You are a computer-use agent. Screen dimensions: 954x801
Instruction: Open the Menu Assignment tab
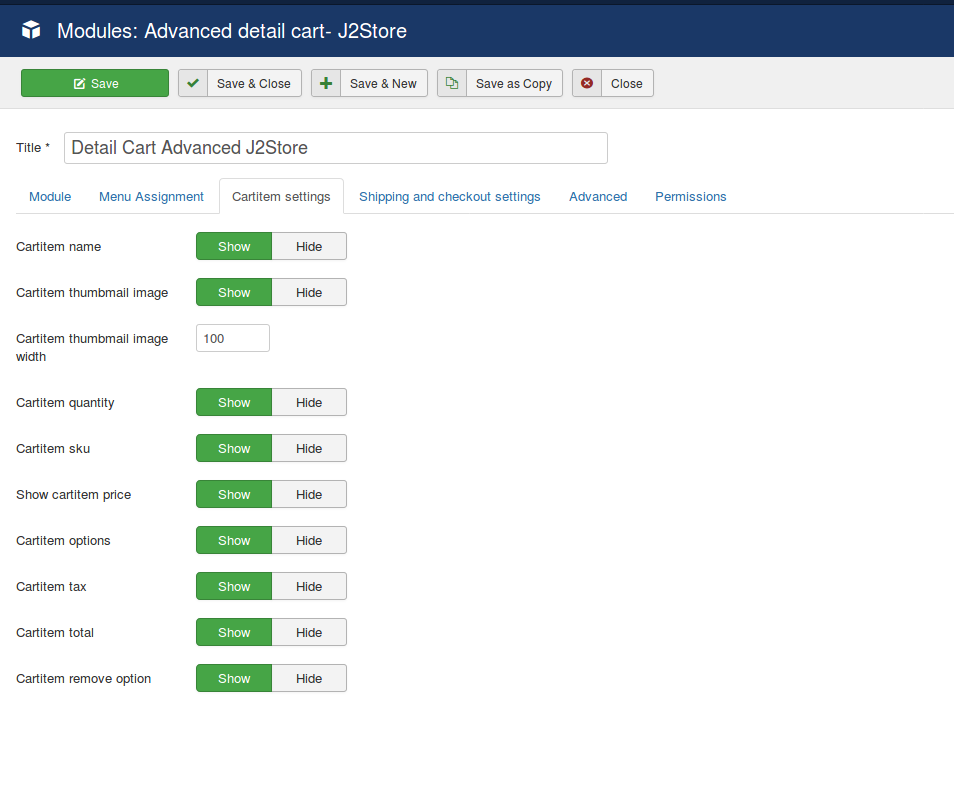point(151,197)
